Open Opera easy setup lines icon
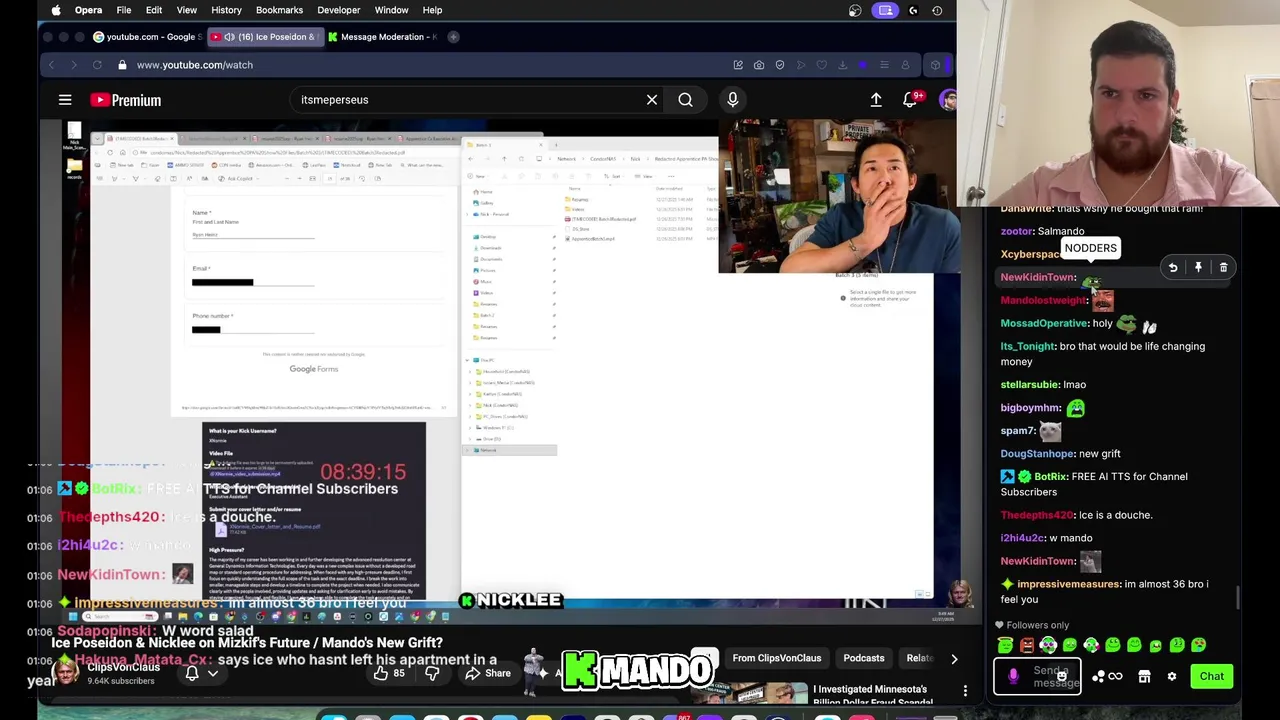Image resolution: width=1280 pixels, height=720 pixels. click(x=884, y=65)
